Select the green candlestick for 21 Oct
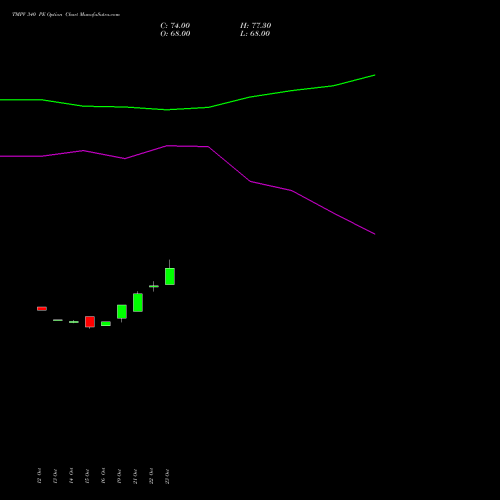This screenshot has width=500, height=500. 138,302
